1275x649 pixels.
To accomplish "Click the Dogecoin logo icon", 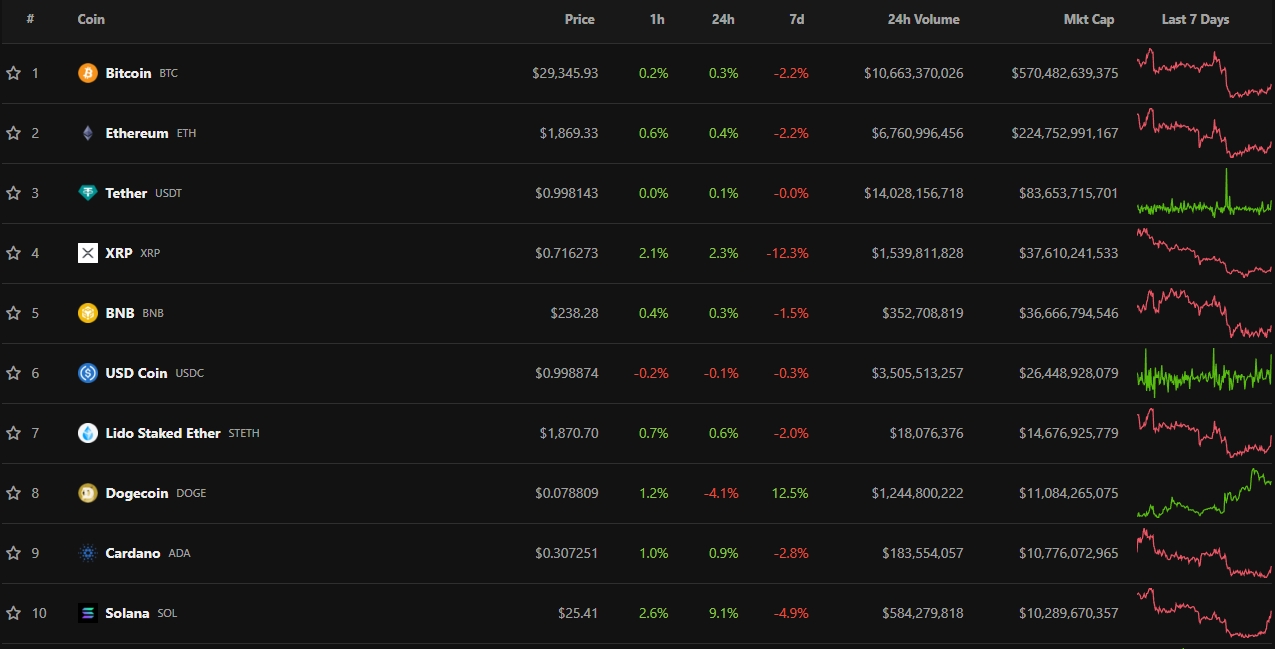I will (88, 493).
